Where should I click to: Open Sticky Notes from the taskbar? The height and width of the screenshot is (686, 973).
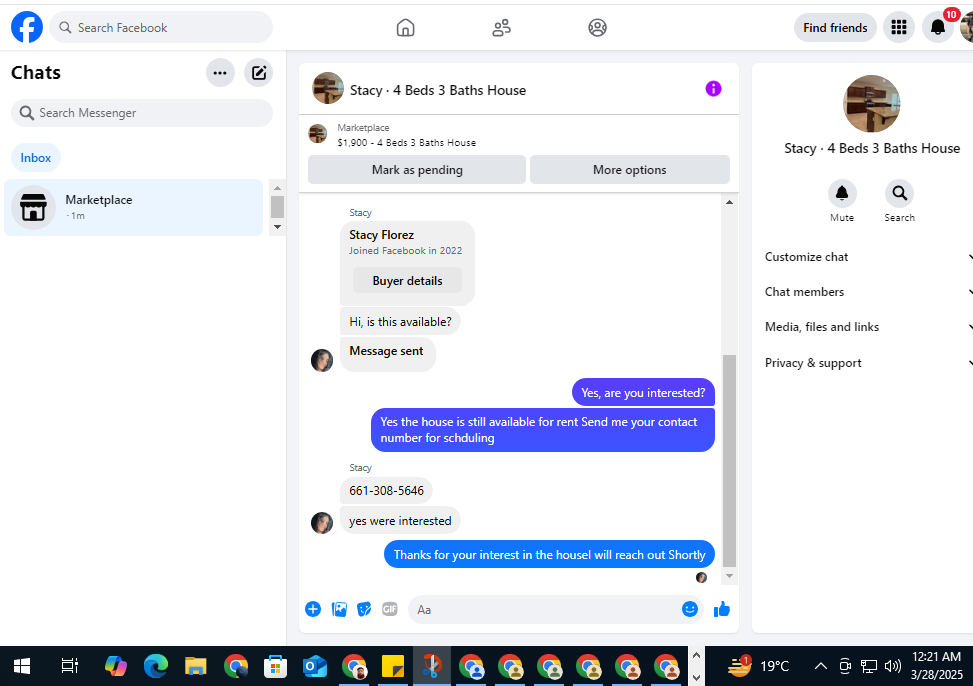(393, 666)
